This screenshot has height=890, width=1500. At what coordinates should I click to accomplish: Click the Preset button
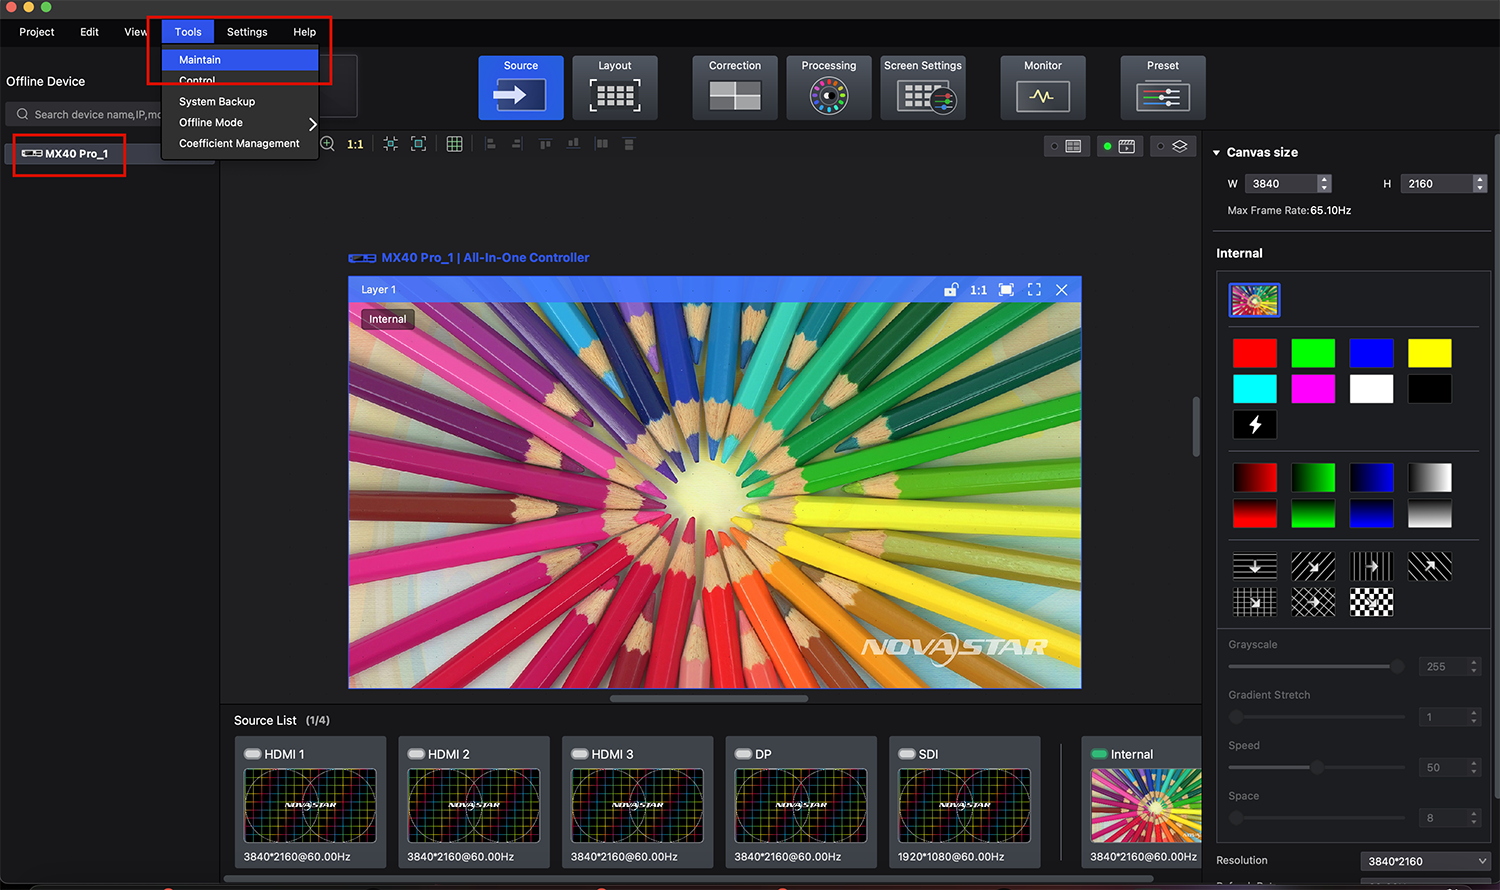tap(1162, 88)
